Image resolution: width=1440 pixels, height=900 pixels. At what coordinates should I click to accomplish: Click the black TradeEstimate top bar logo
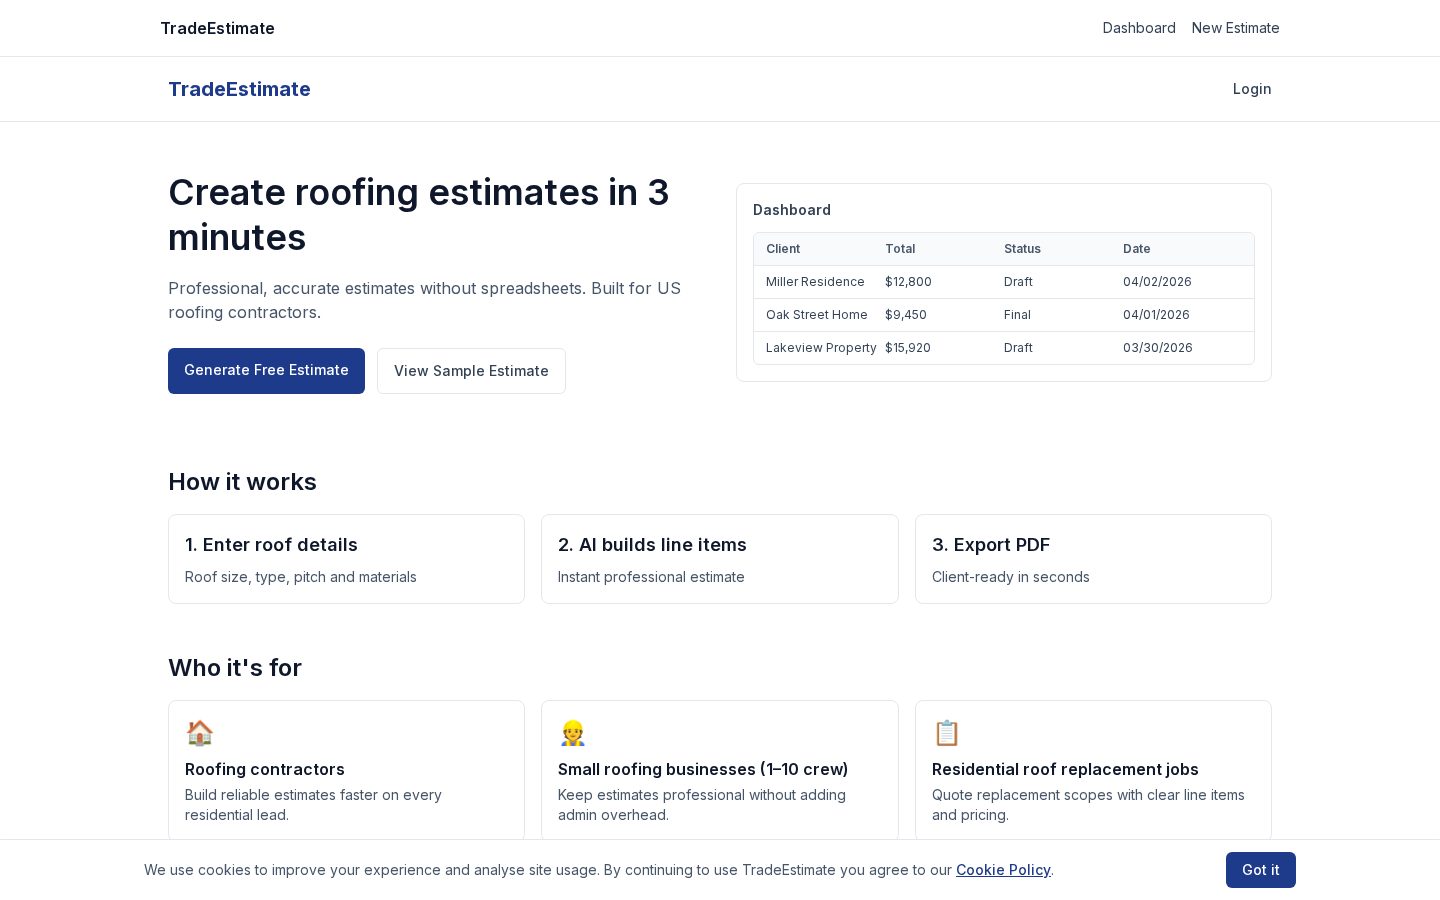[217, 28]
